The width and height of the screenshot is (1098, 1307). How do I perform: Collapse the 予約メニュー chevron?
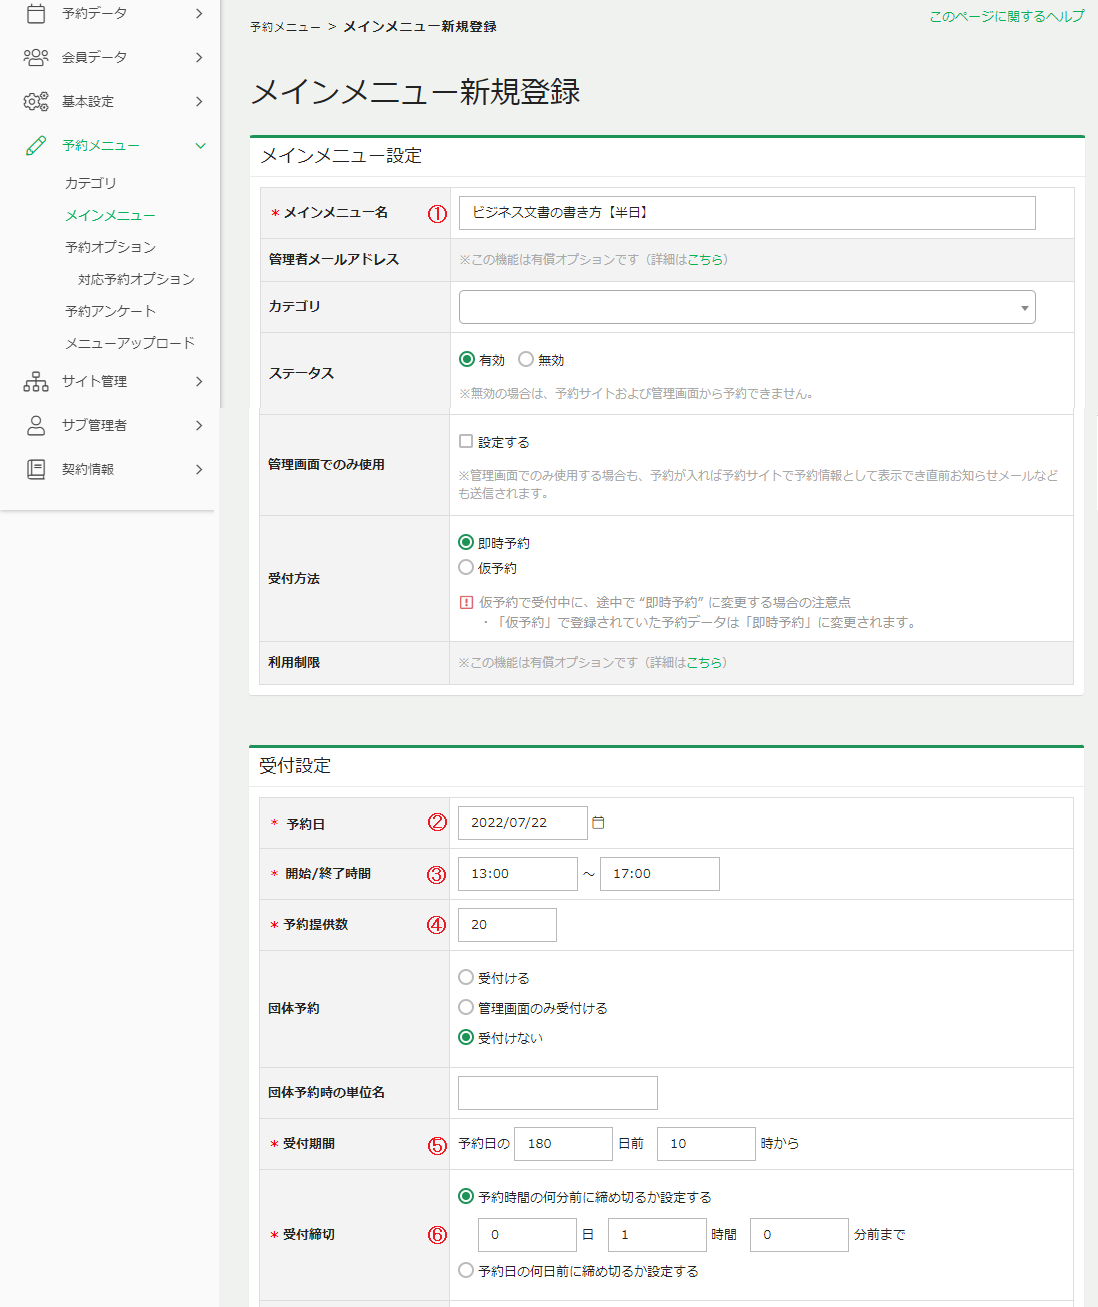pos(200,145)
